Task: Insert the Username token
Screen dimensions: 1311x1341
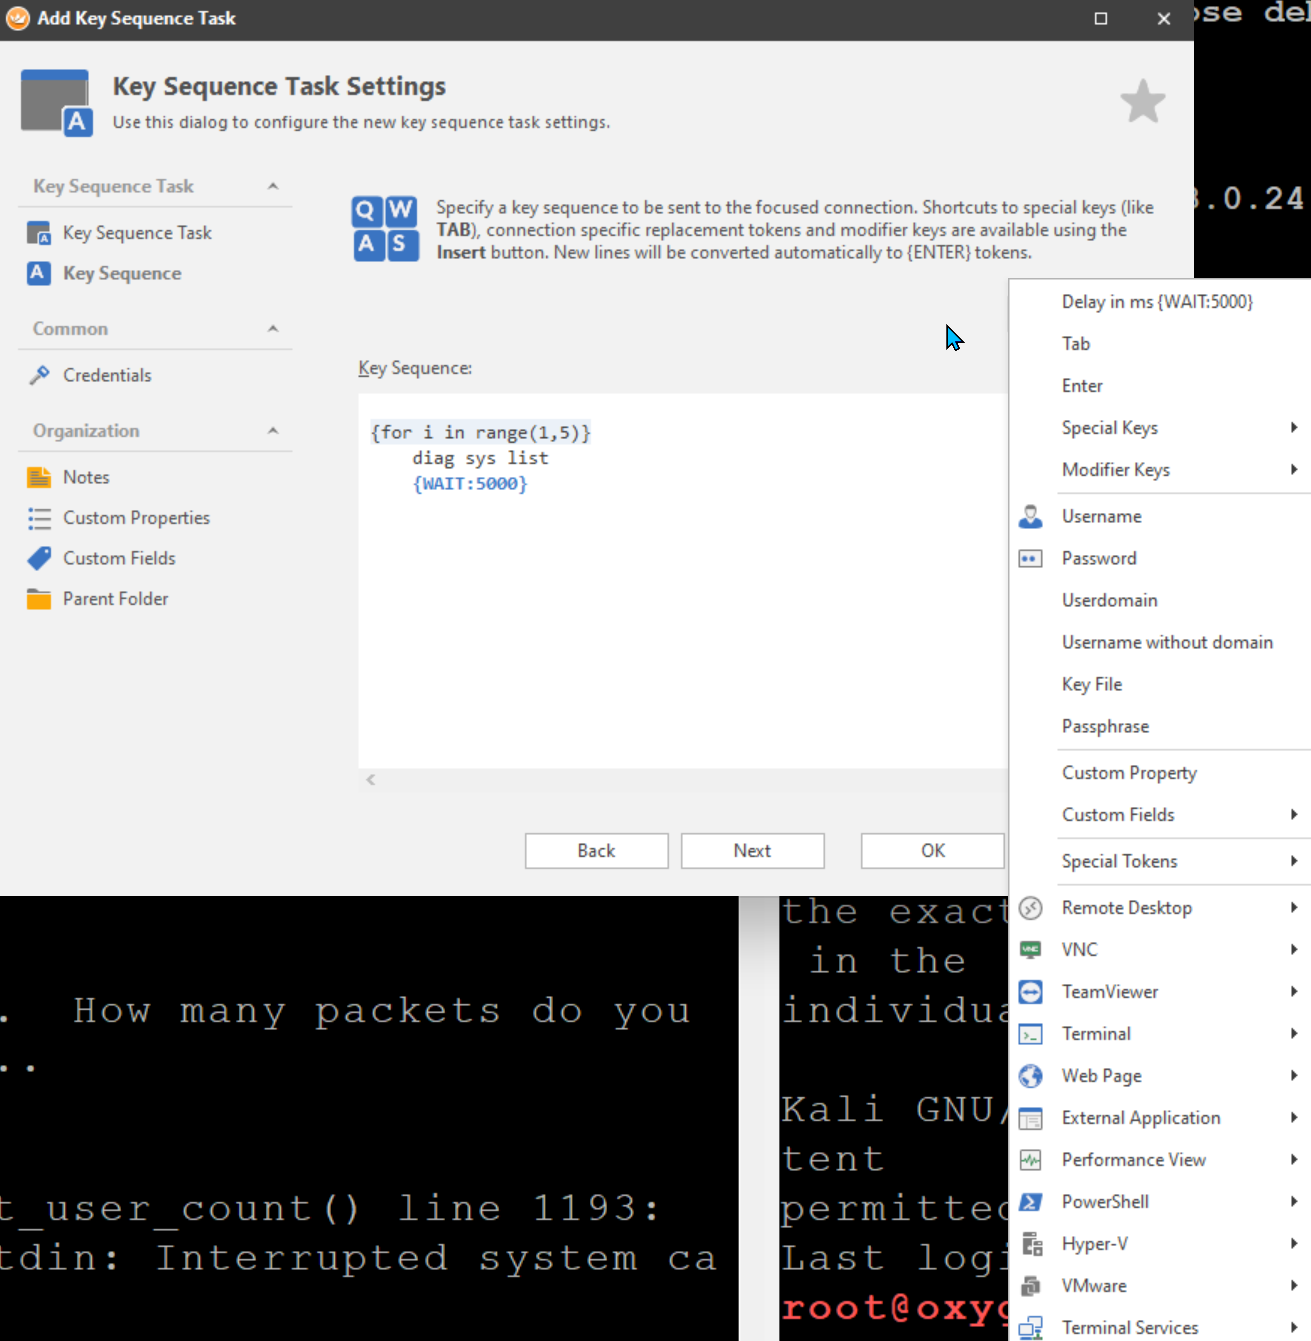Action: pyautogui.click(x=1101, y=516)
